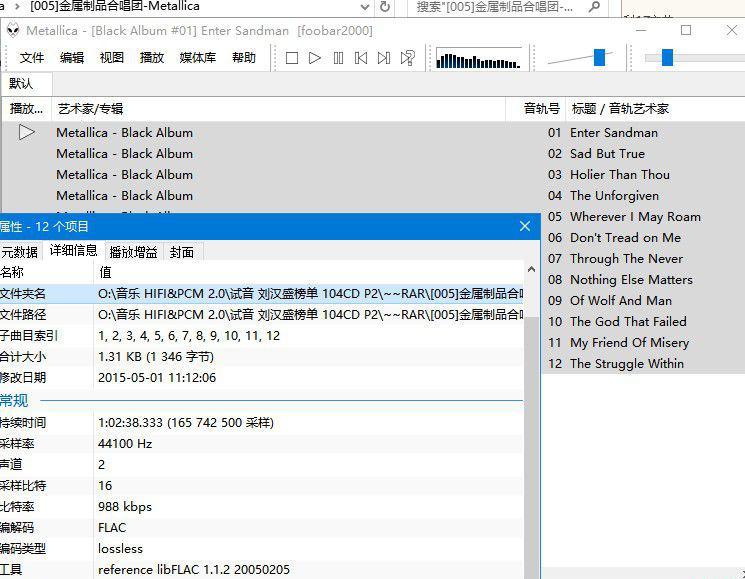The width and height of the screenshot is (745, 579).
Task: Click the 修改日期 value 2015-05-01 11:12:06
Action: pyautogui.click(x=157, y=378)
